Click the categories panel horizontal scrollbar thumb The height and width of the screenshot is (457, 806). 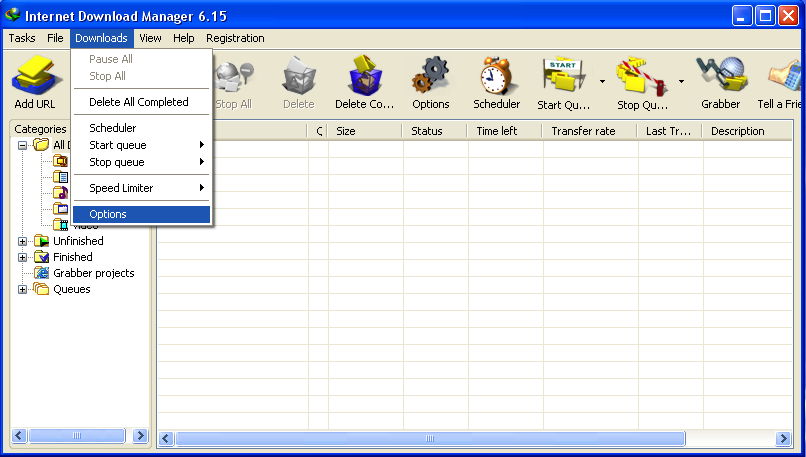77,436
